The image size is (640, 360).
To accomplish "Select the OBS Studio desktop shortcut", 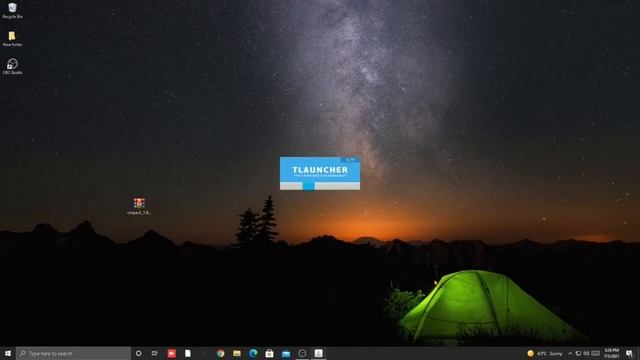I will [12, 67].
